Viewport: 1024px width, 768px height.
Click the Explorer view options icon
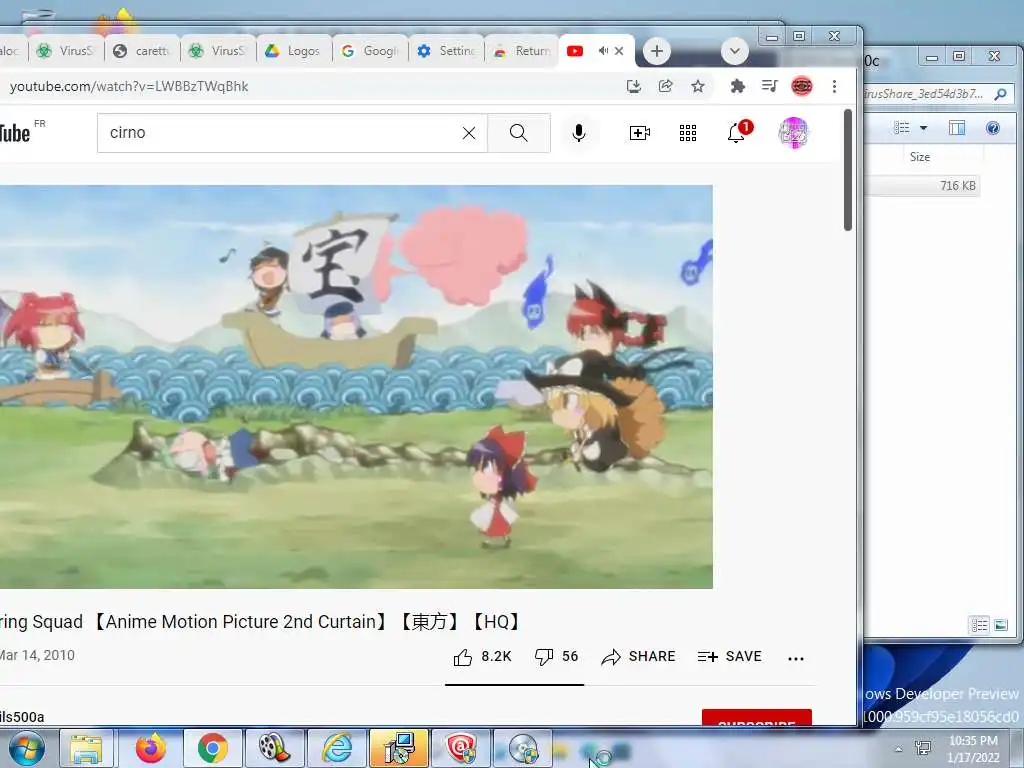click(x=902, y=128)
